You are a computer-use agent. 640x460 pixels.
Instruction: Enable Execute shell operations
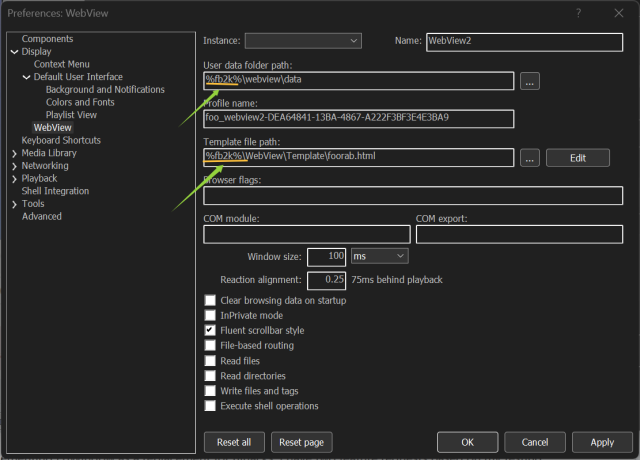[x=210, y=406]
